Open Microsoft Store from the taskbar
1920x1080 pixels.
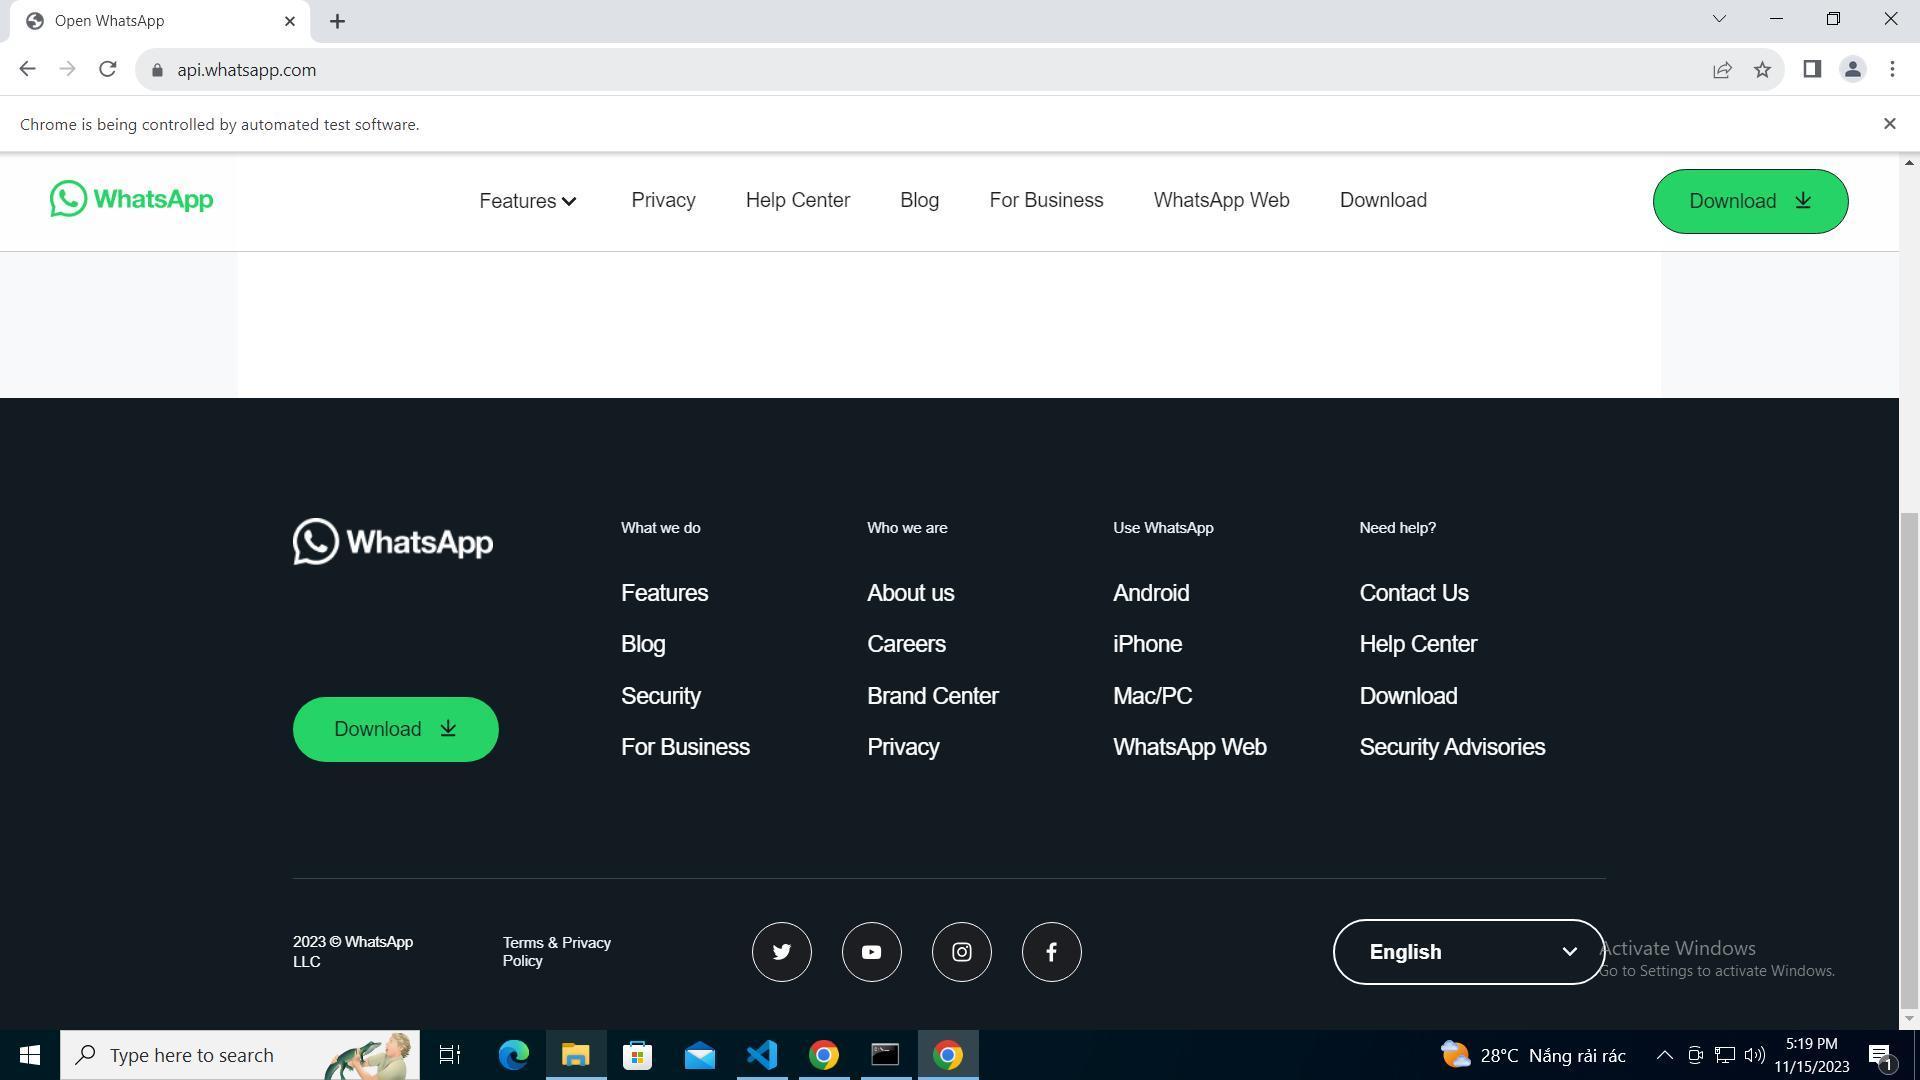(x=637, y=1055)
